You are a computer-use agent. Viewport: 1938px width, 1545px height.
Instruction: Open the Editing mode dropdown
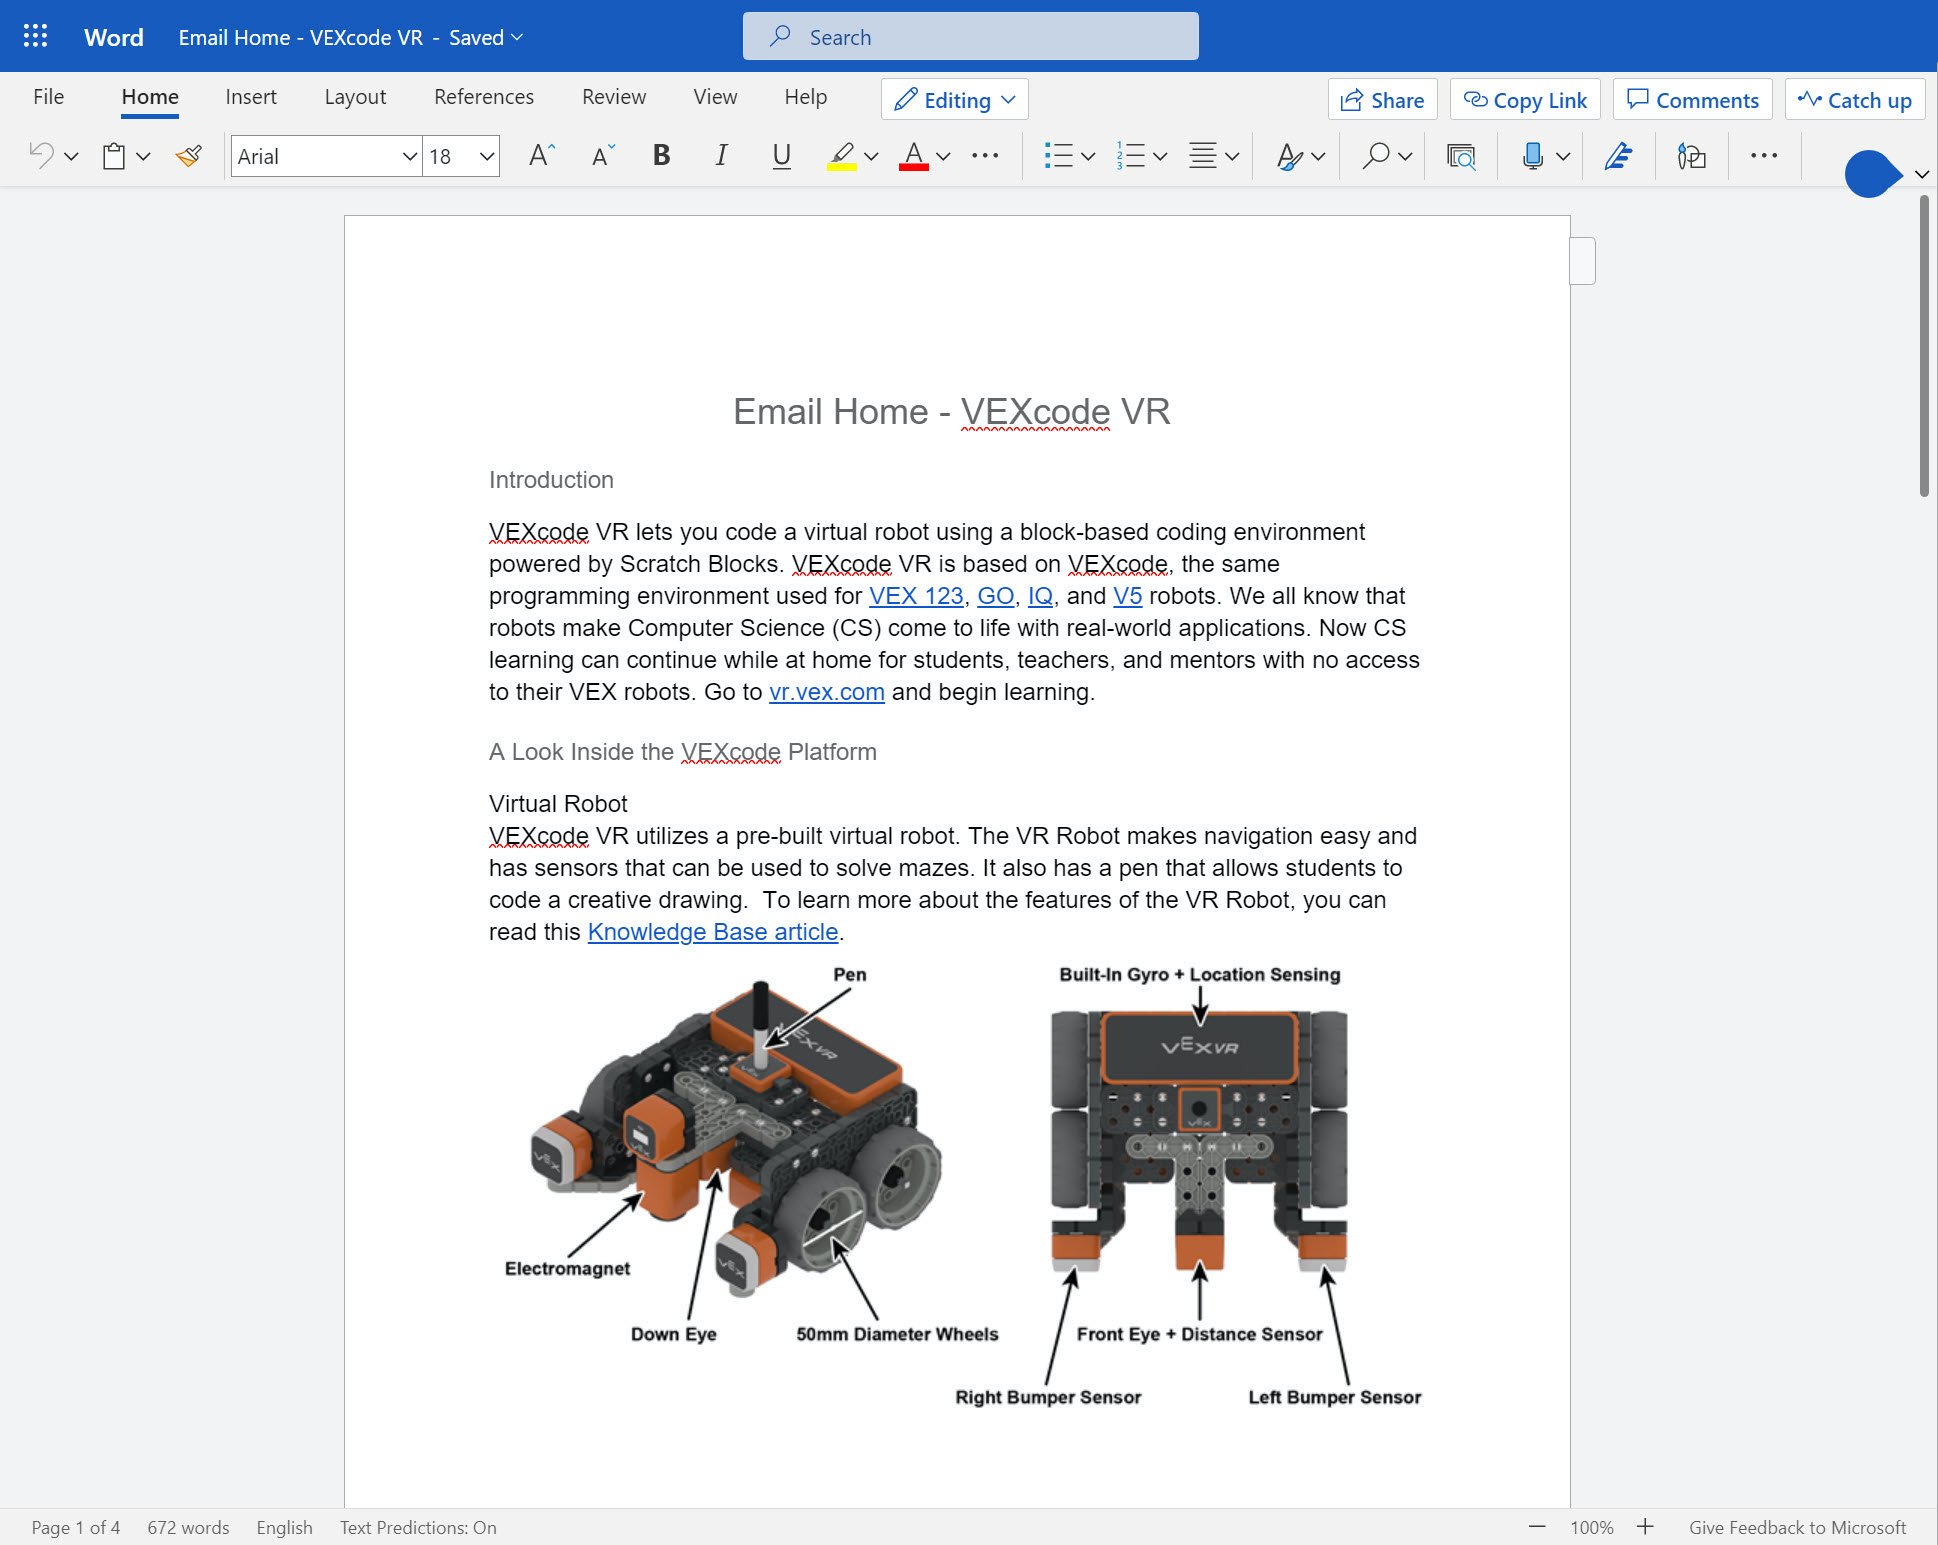click(x=953, y=99)
